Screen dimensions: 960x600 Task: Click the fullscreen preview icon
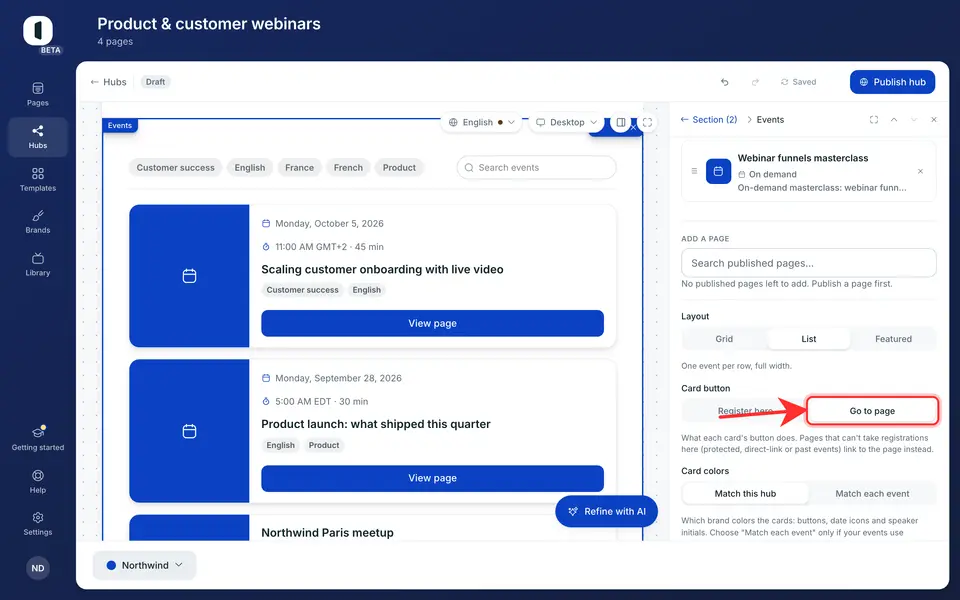(647, 122)
